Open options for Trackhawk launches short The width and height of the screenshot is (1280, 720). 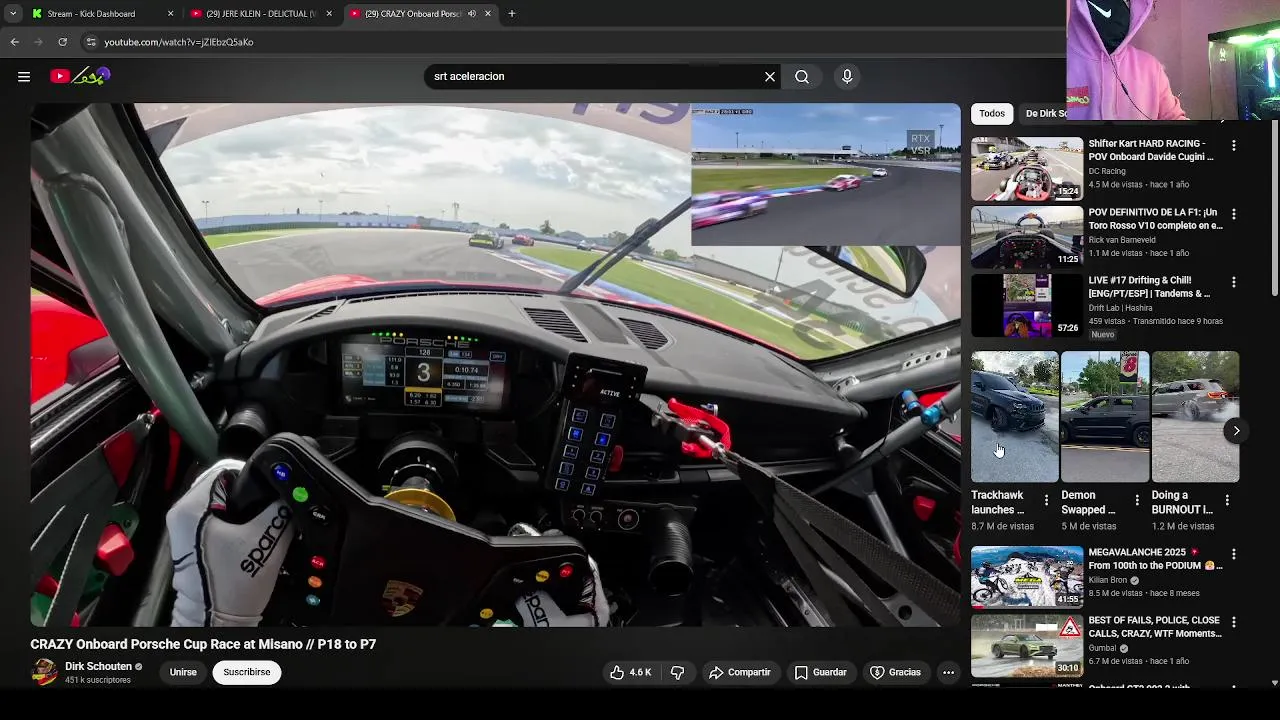1046,500
